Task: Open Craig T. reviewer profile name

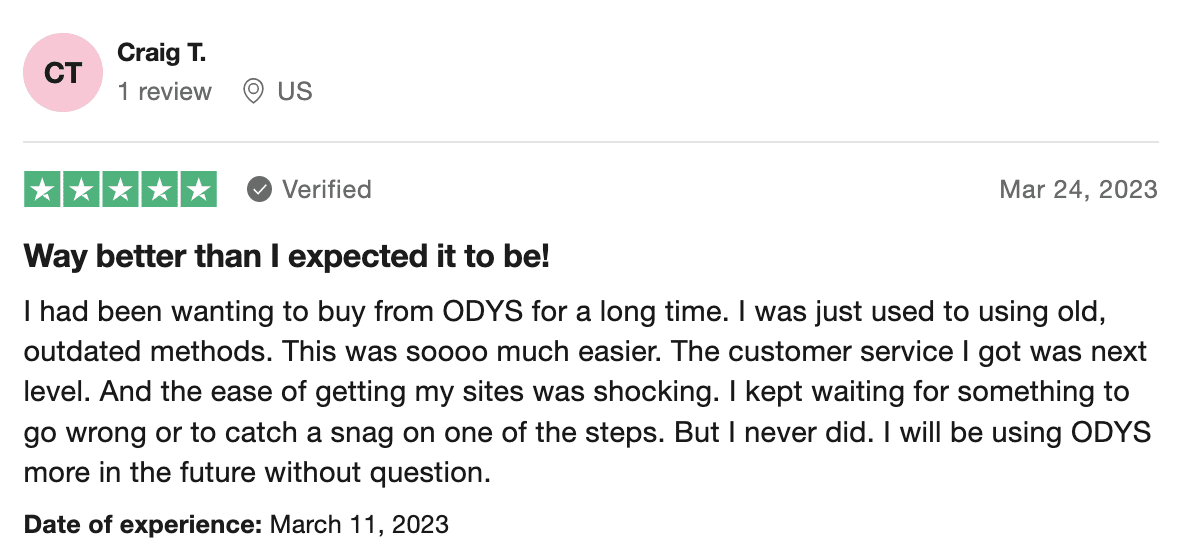Action: click(161, 53)
